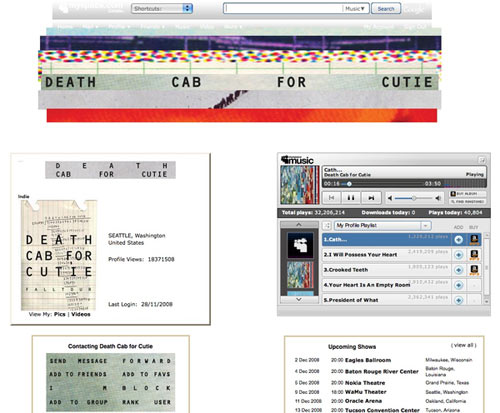The width and height of the screenshot is (500, 413).
Task: Open the Videos link under profile picture
Action: click(x=81, y=314)
